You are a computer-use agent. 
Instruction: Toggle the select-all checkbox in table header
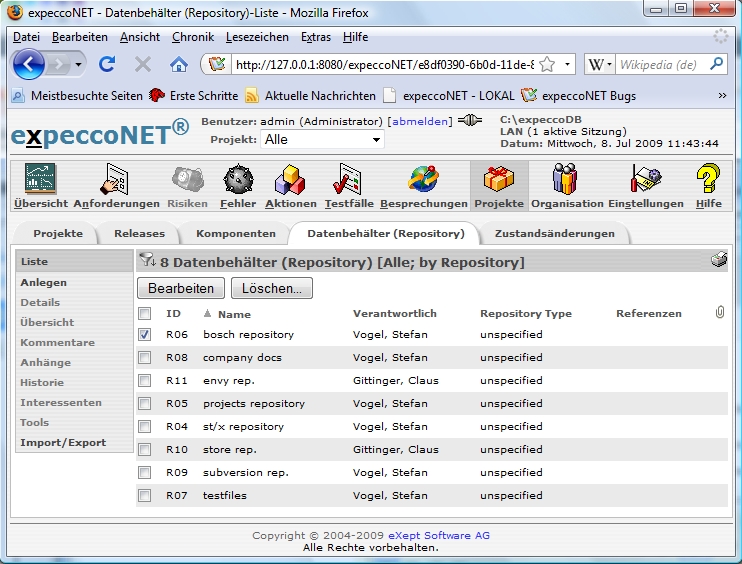[x=145, y=314]
